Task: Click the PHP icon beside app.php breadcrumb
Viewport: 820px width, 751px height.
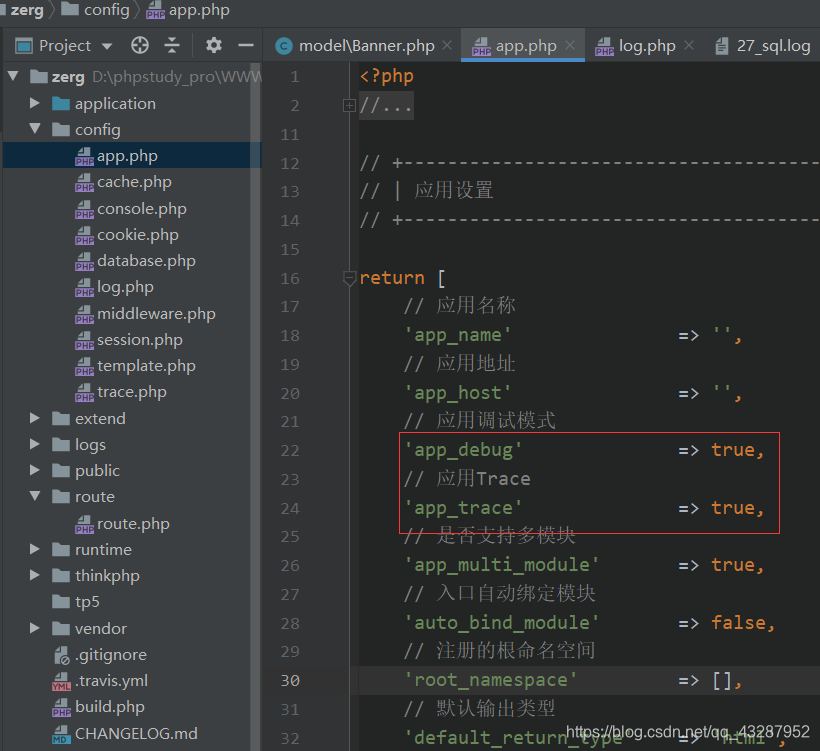Action: [155, 11]
